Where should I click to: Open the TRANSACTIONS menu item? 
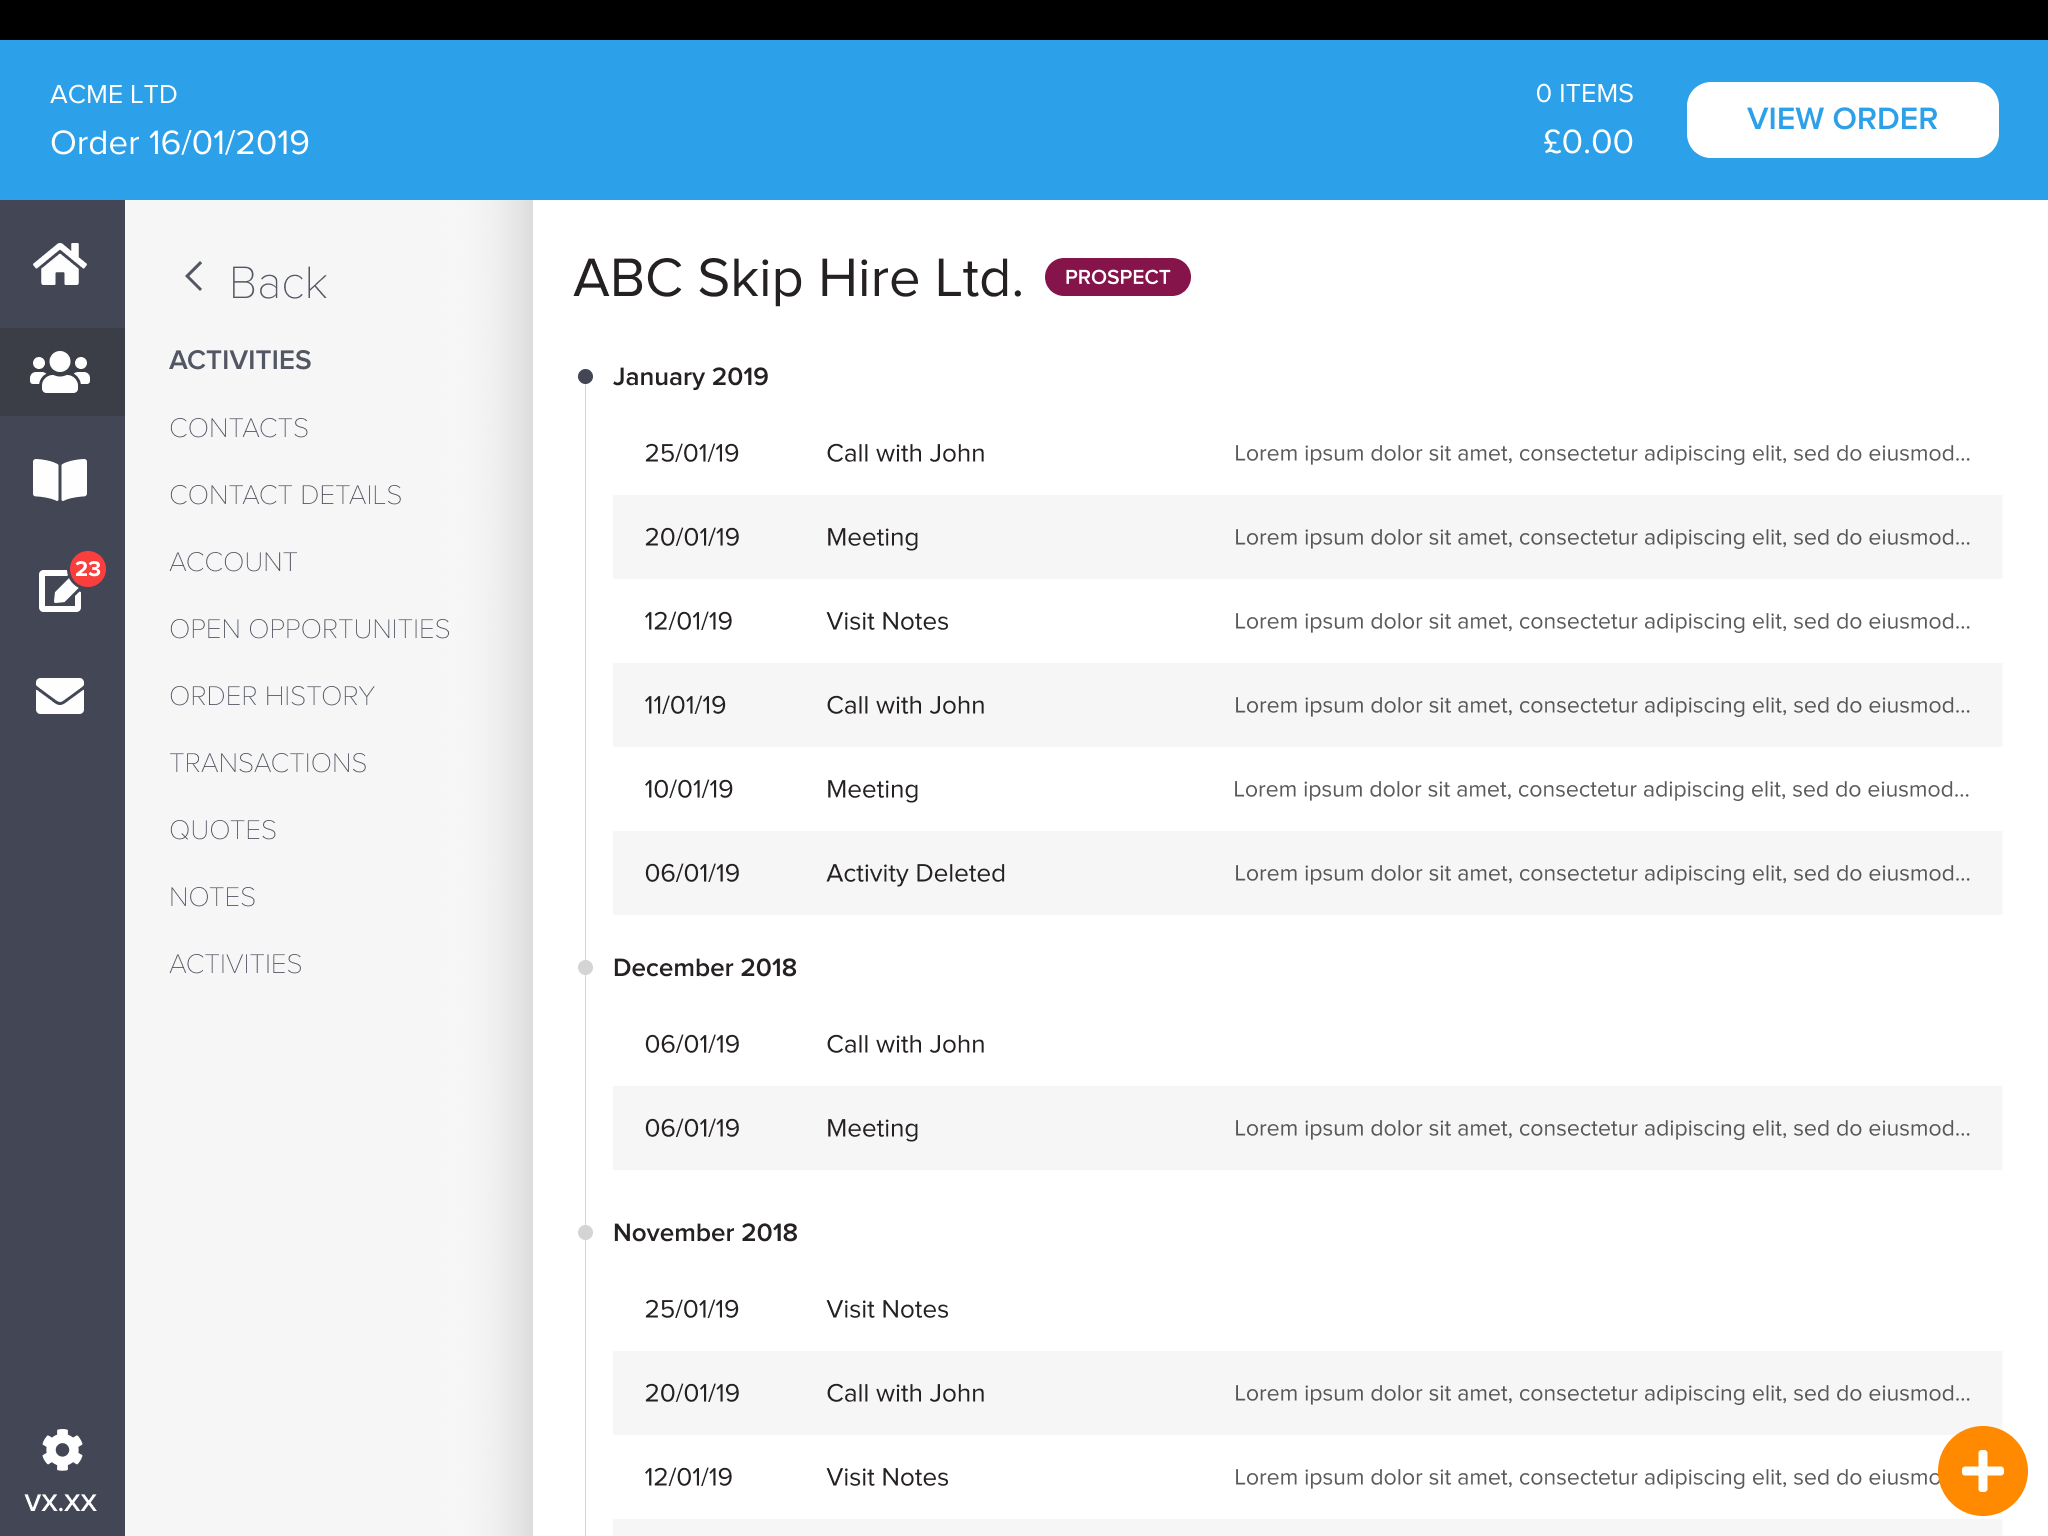[x=268, y=763]
